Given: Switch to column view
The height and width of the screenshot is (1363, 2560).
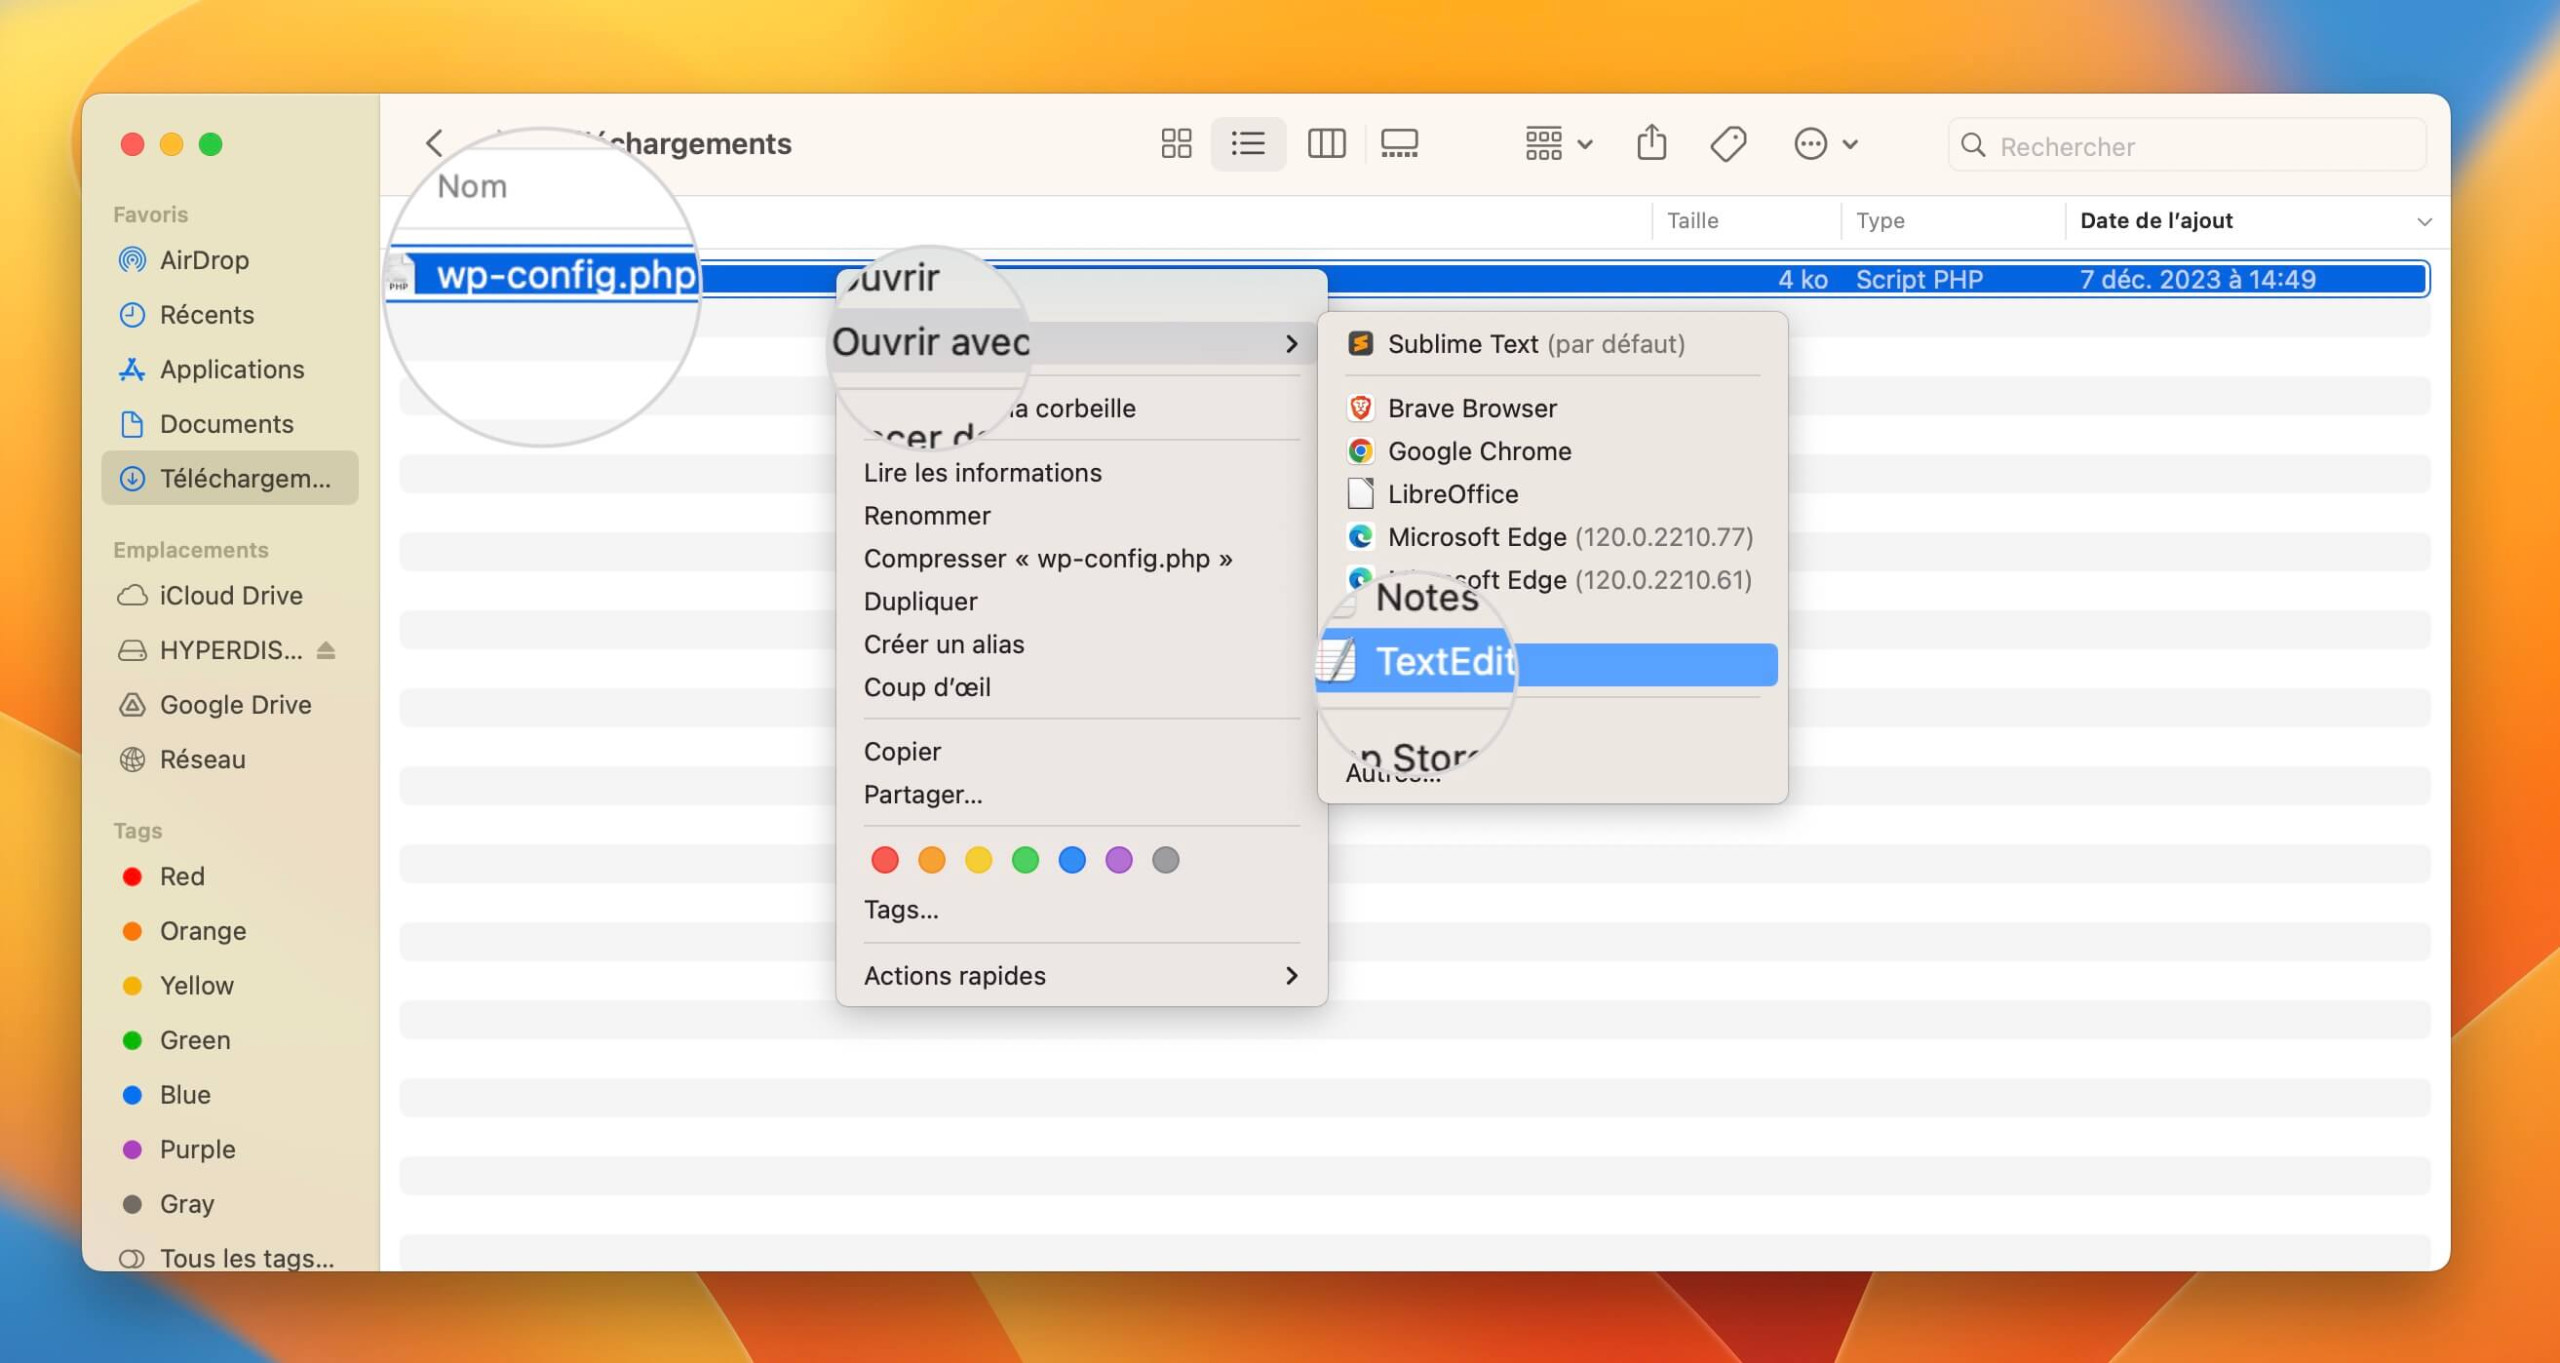Looking at the screenshot, I should click(x=1326, y=144).
